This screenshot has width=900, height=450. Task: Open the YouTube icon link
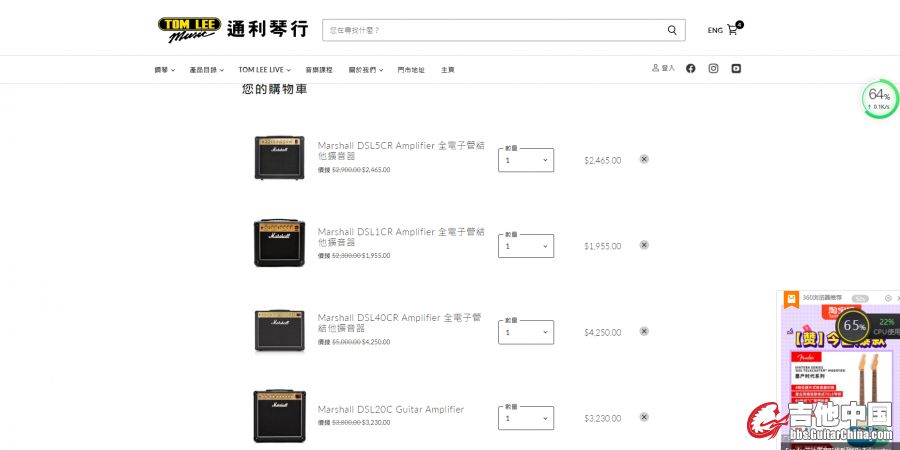[x=736, y=68]
